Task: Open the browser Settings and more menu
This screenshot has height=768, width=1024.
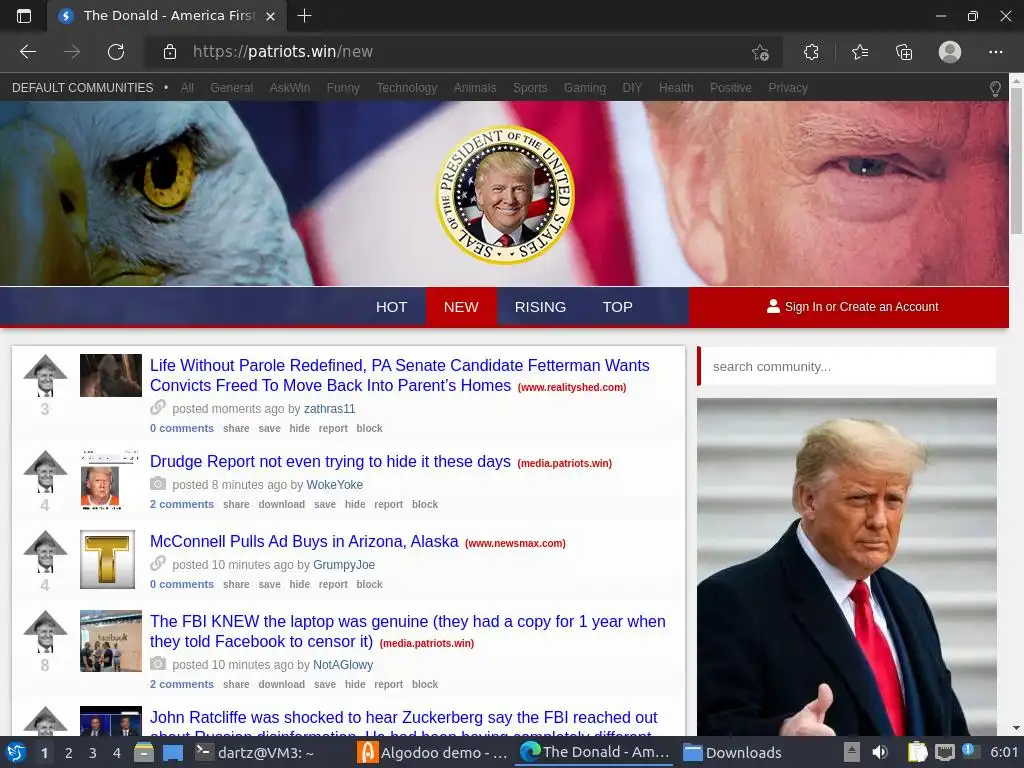Action: click(x=995, y=52)
